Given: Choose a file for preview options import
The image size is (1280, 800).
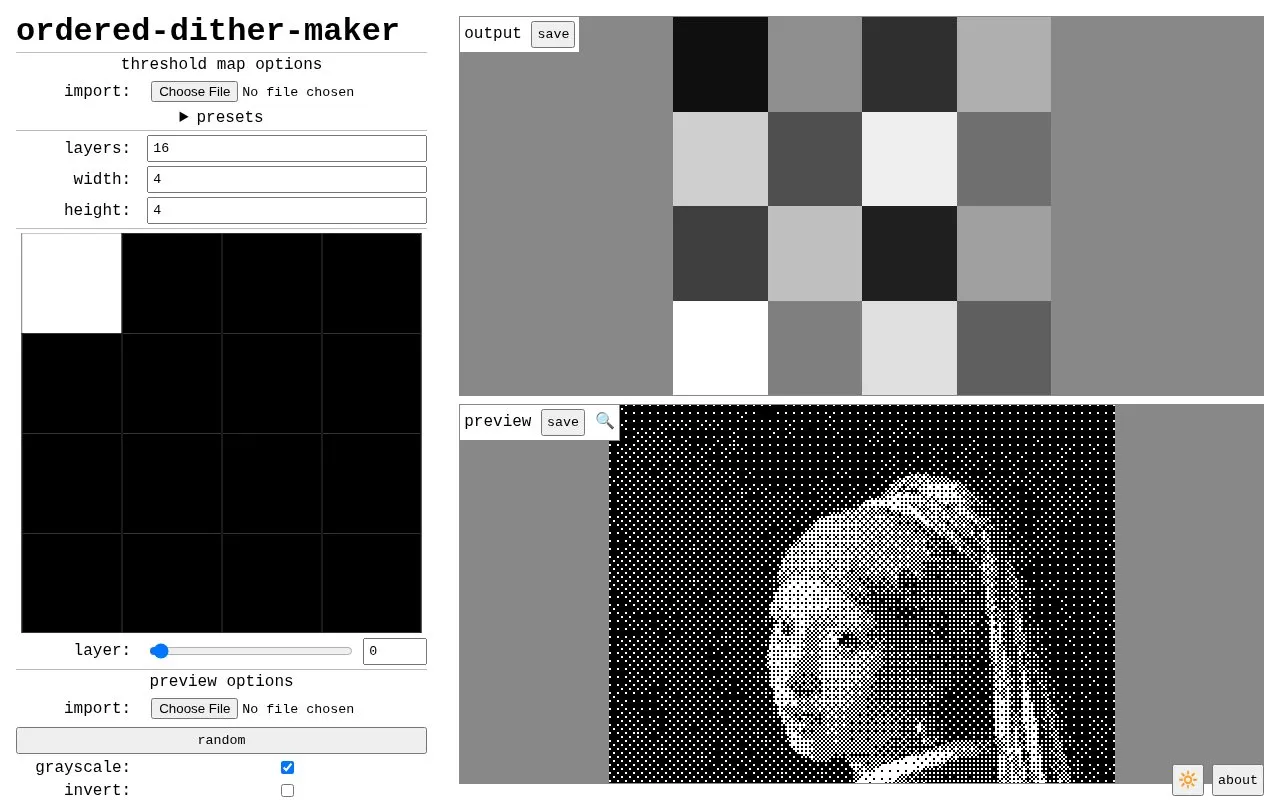Looking at the screenshot, I should 194,709.
